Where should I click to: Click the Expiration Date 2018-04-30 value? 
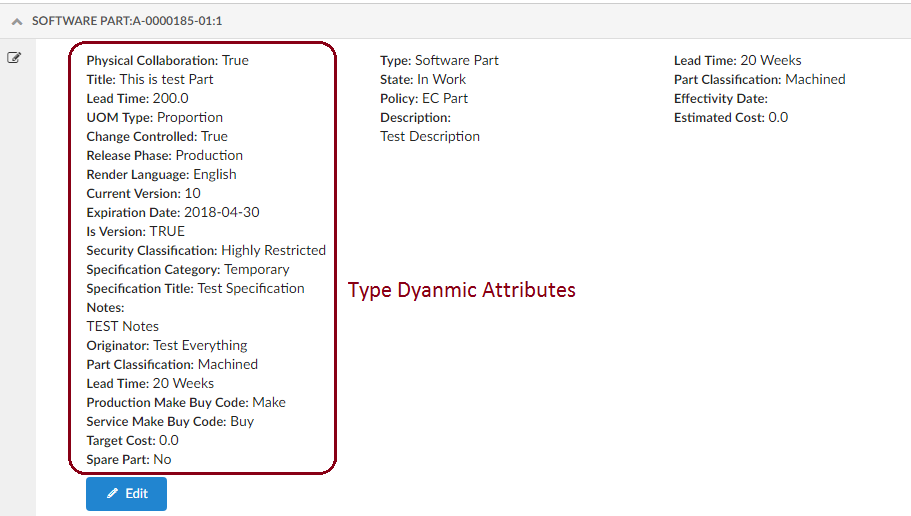point(221,212)
